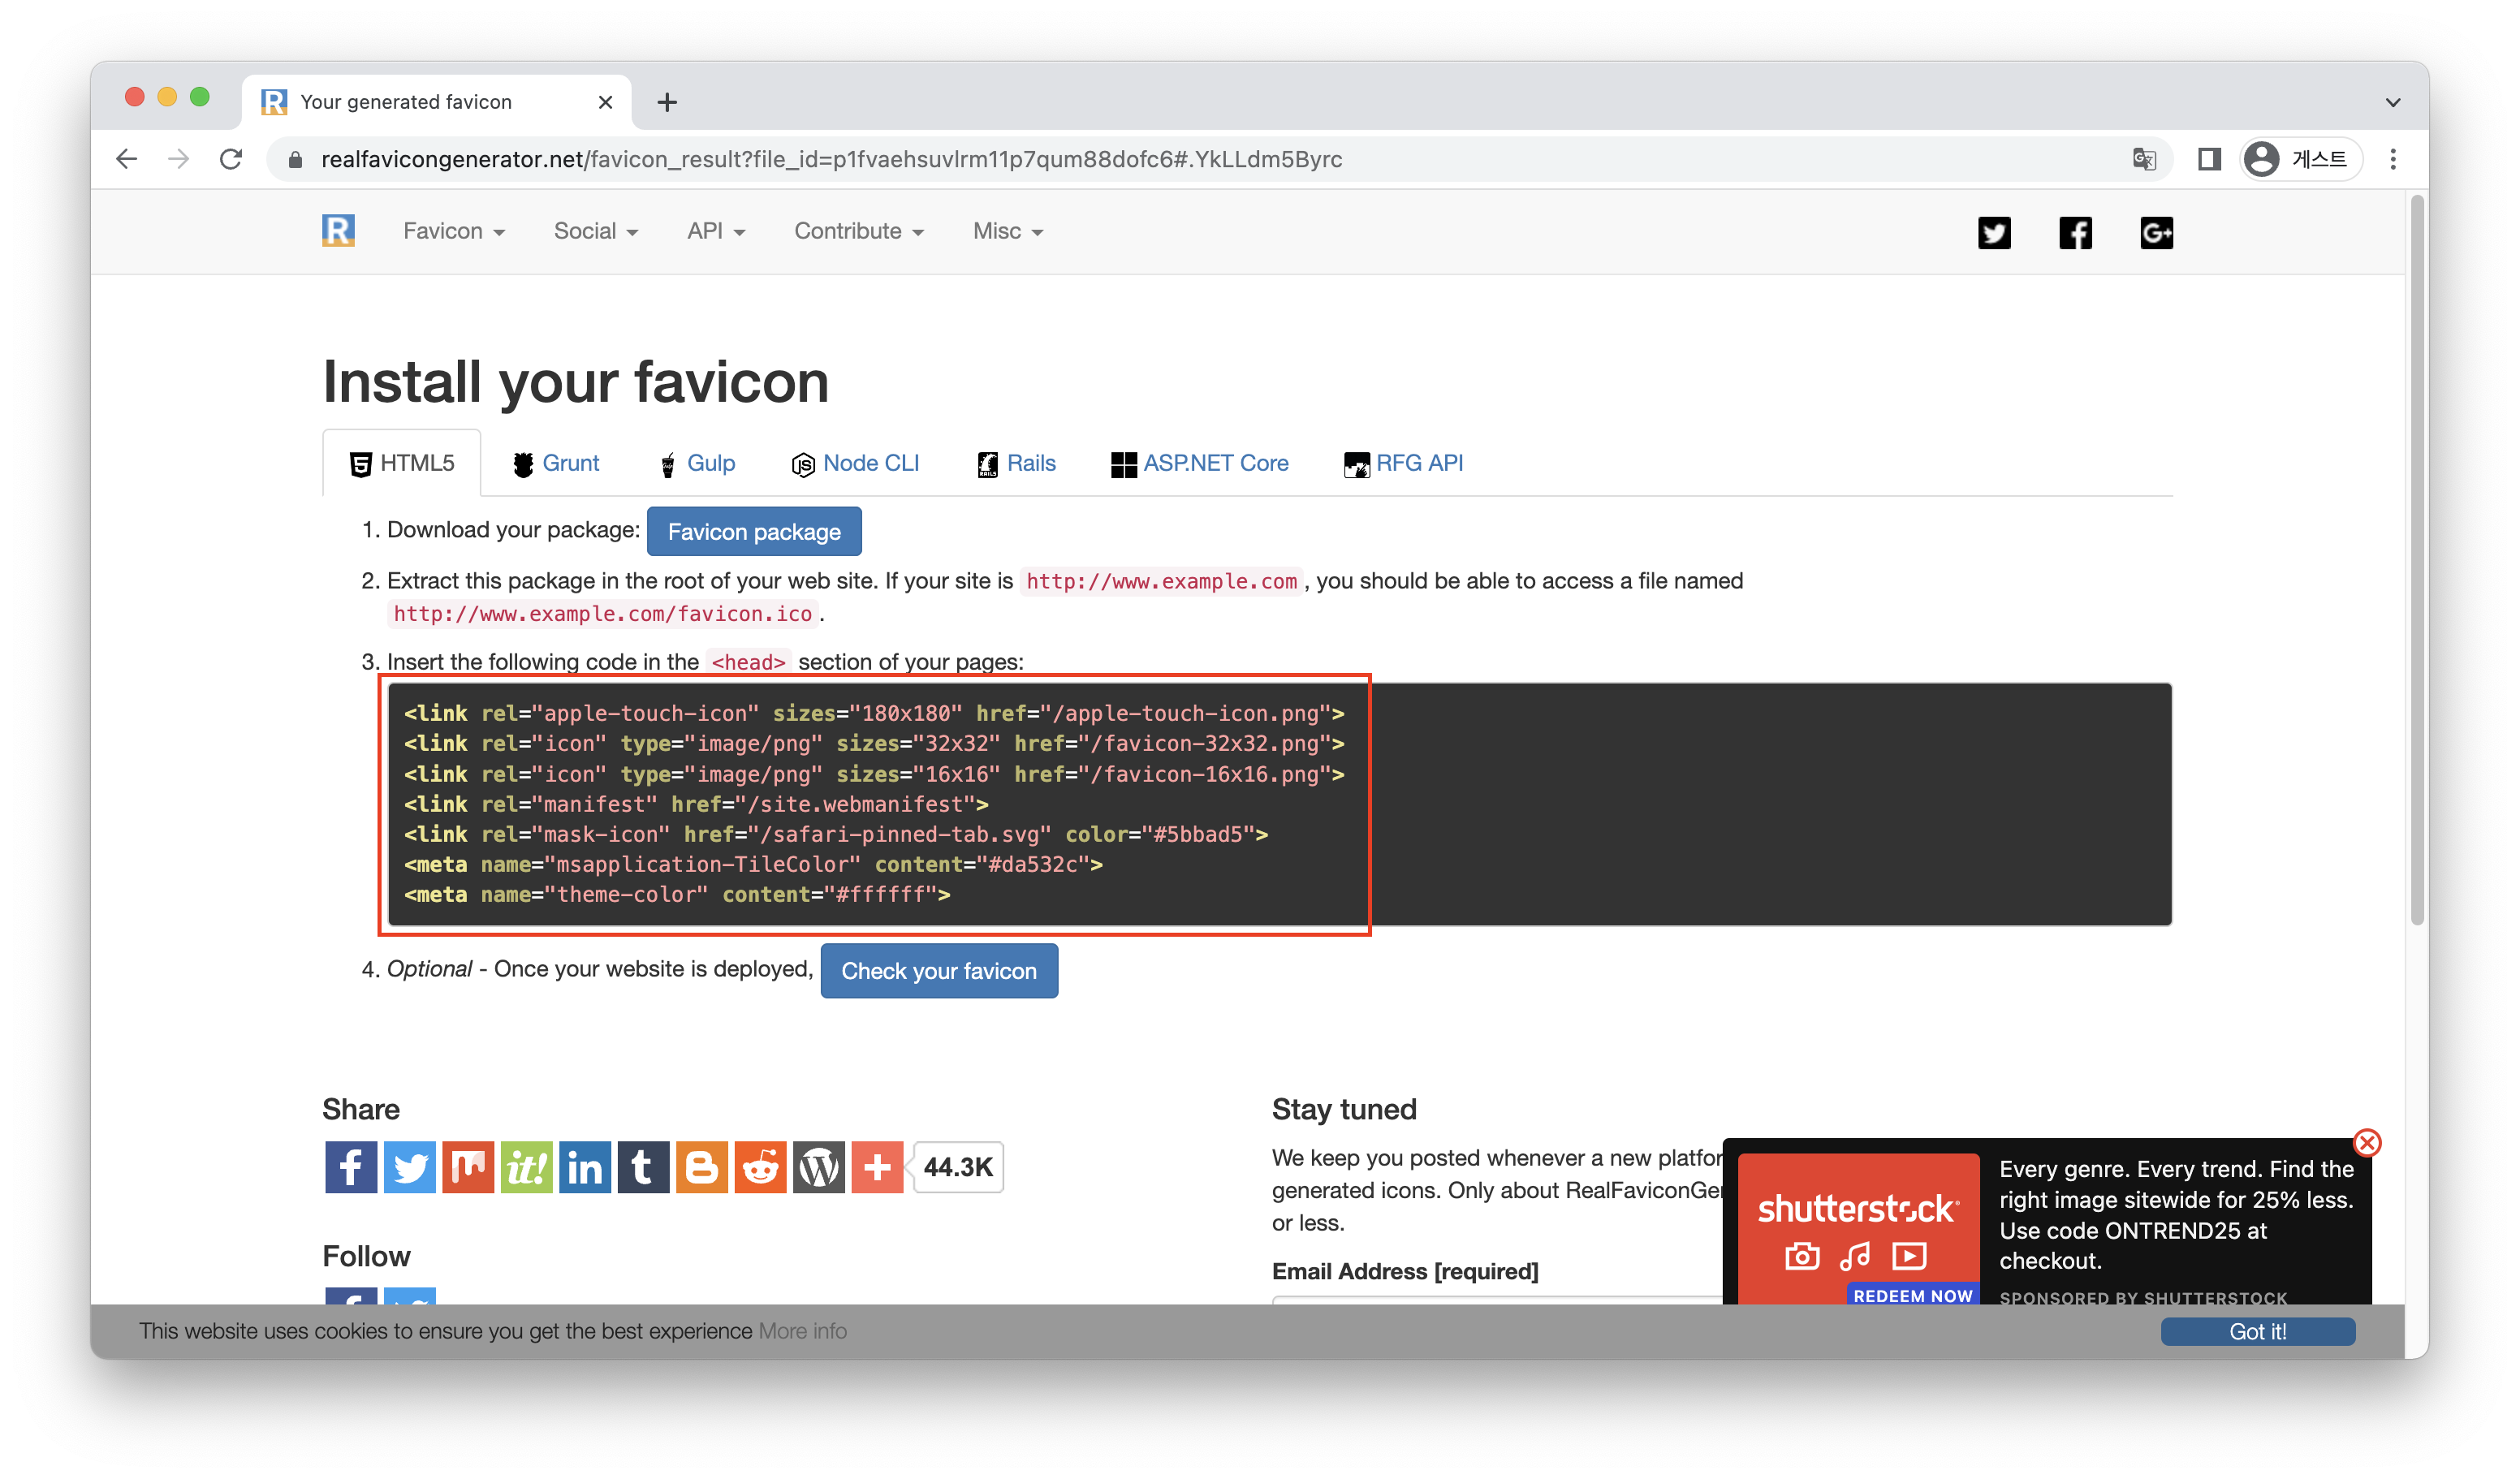Click the Email Address [required] label
Screen dimensions: 2520x1479
1404,1270
